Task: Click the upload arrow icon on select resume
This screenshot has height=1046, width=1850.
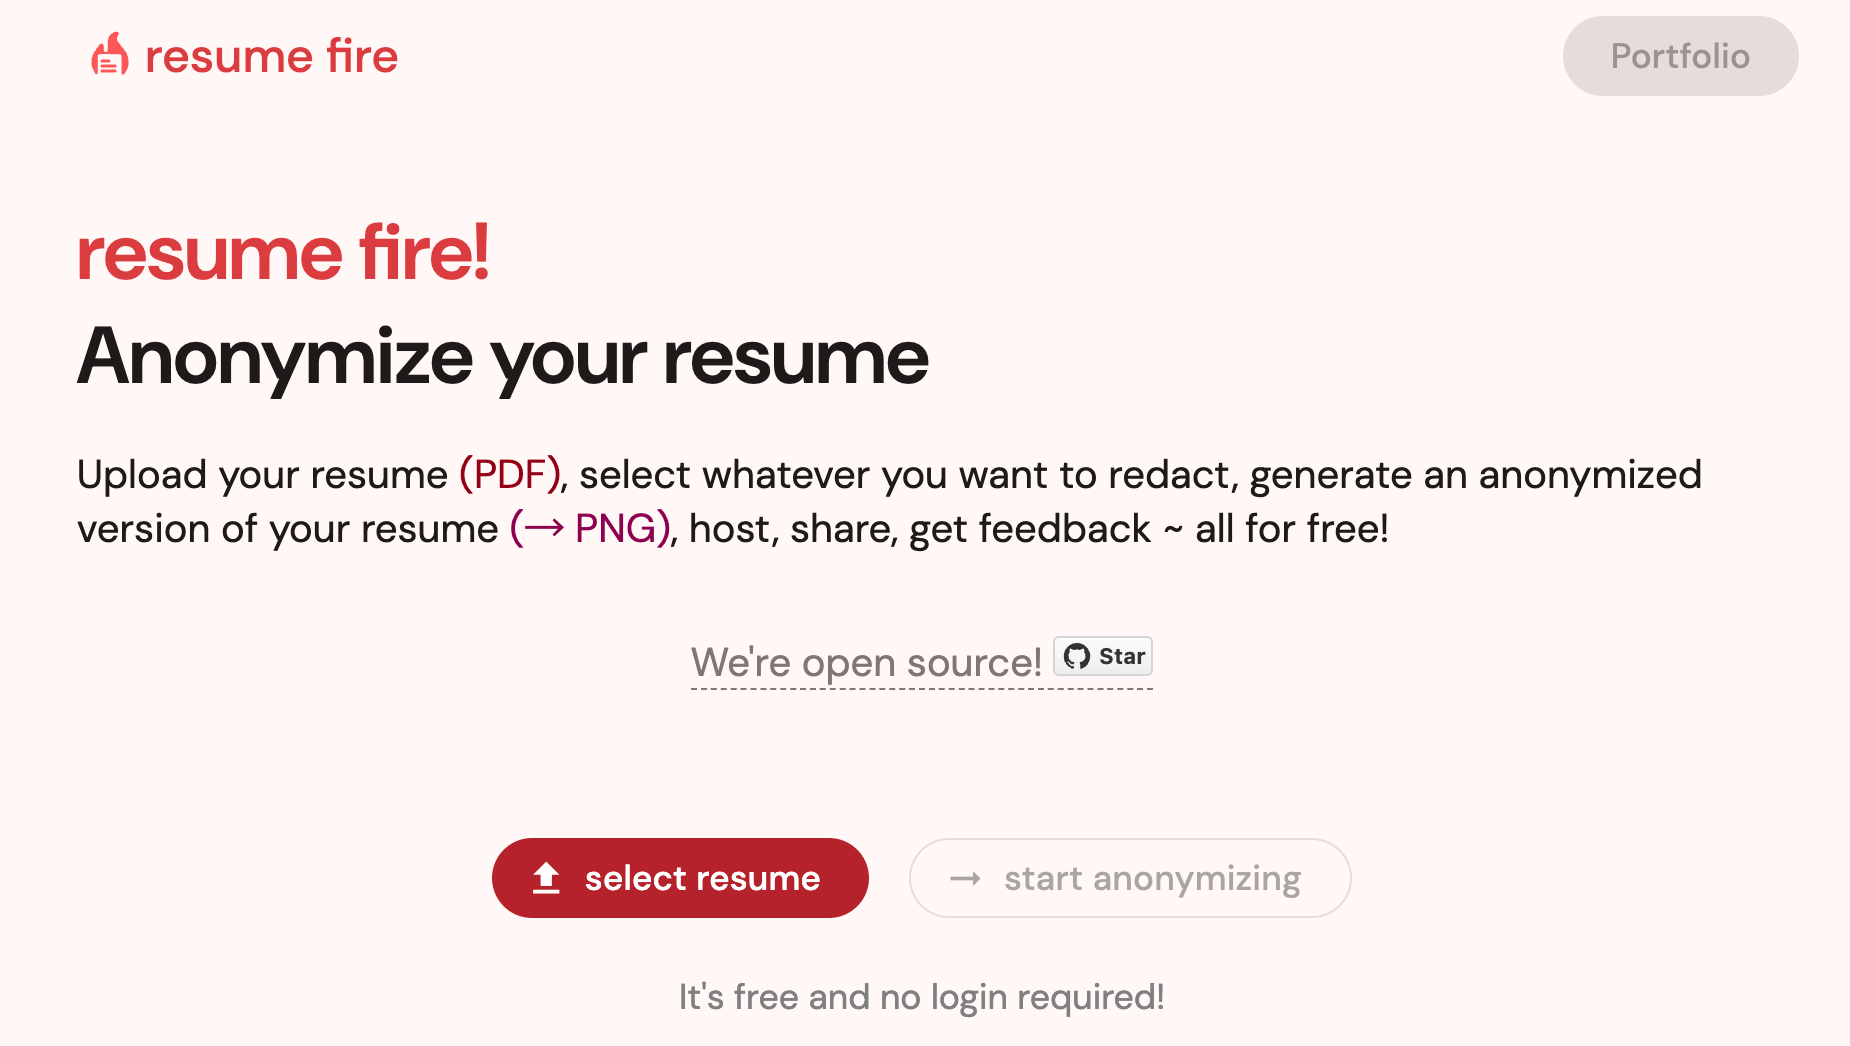Action: click(546, 878)
